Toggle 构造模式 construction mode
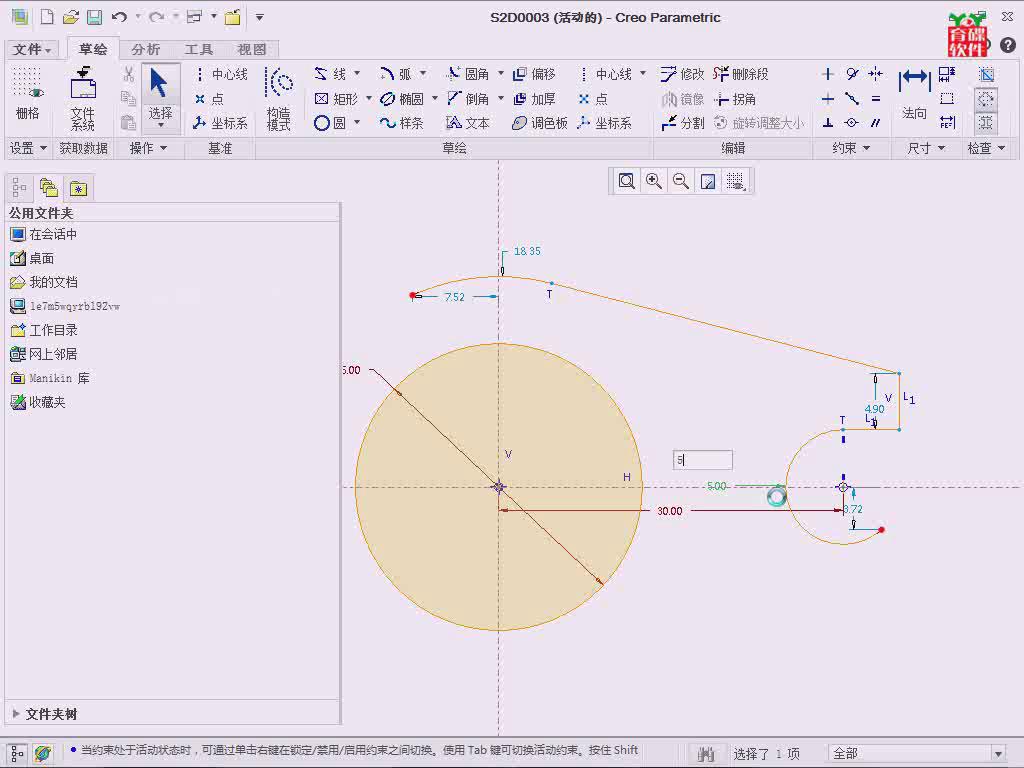 [x=279, y=99]
